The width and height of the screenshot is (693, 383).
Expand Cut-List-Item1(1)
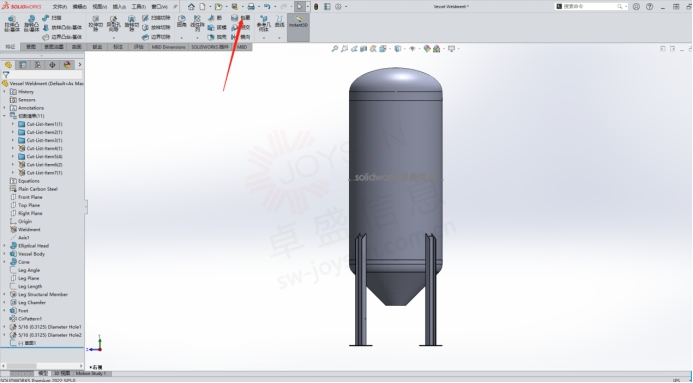pos(13,124)
